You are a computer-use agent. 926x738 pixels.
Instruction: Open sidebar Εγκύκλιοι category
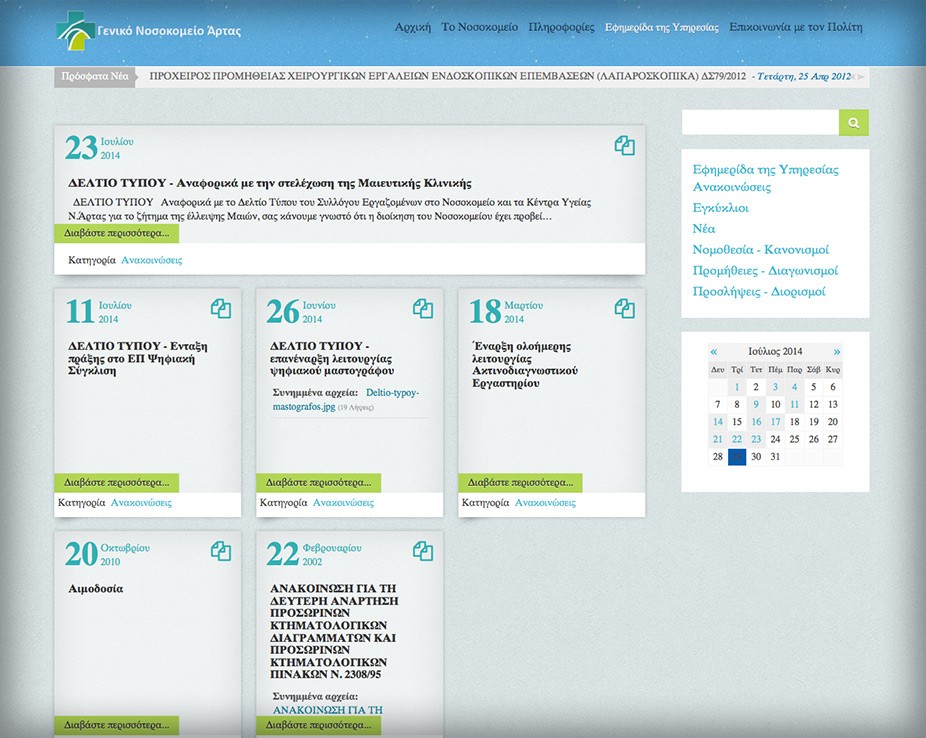pos(720,208)
